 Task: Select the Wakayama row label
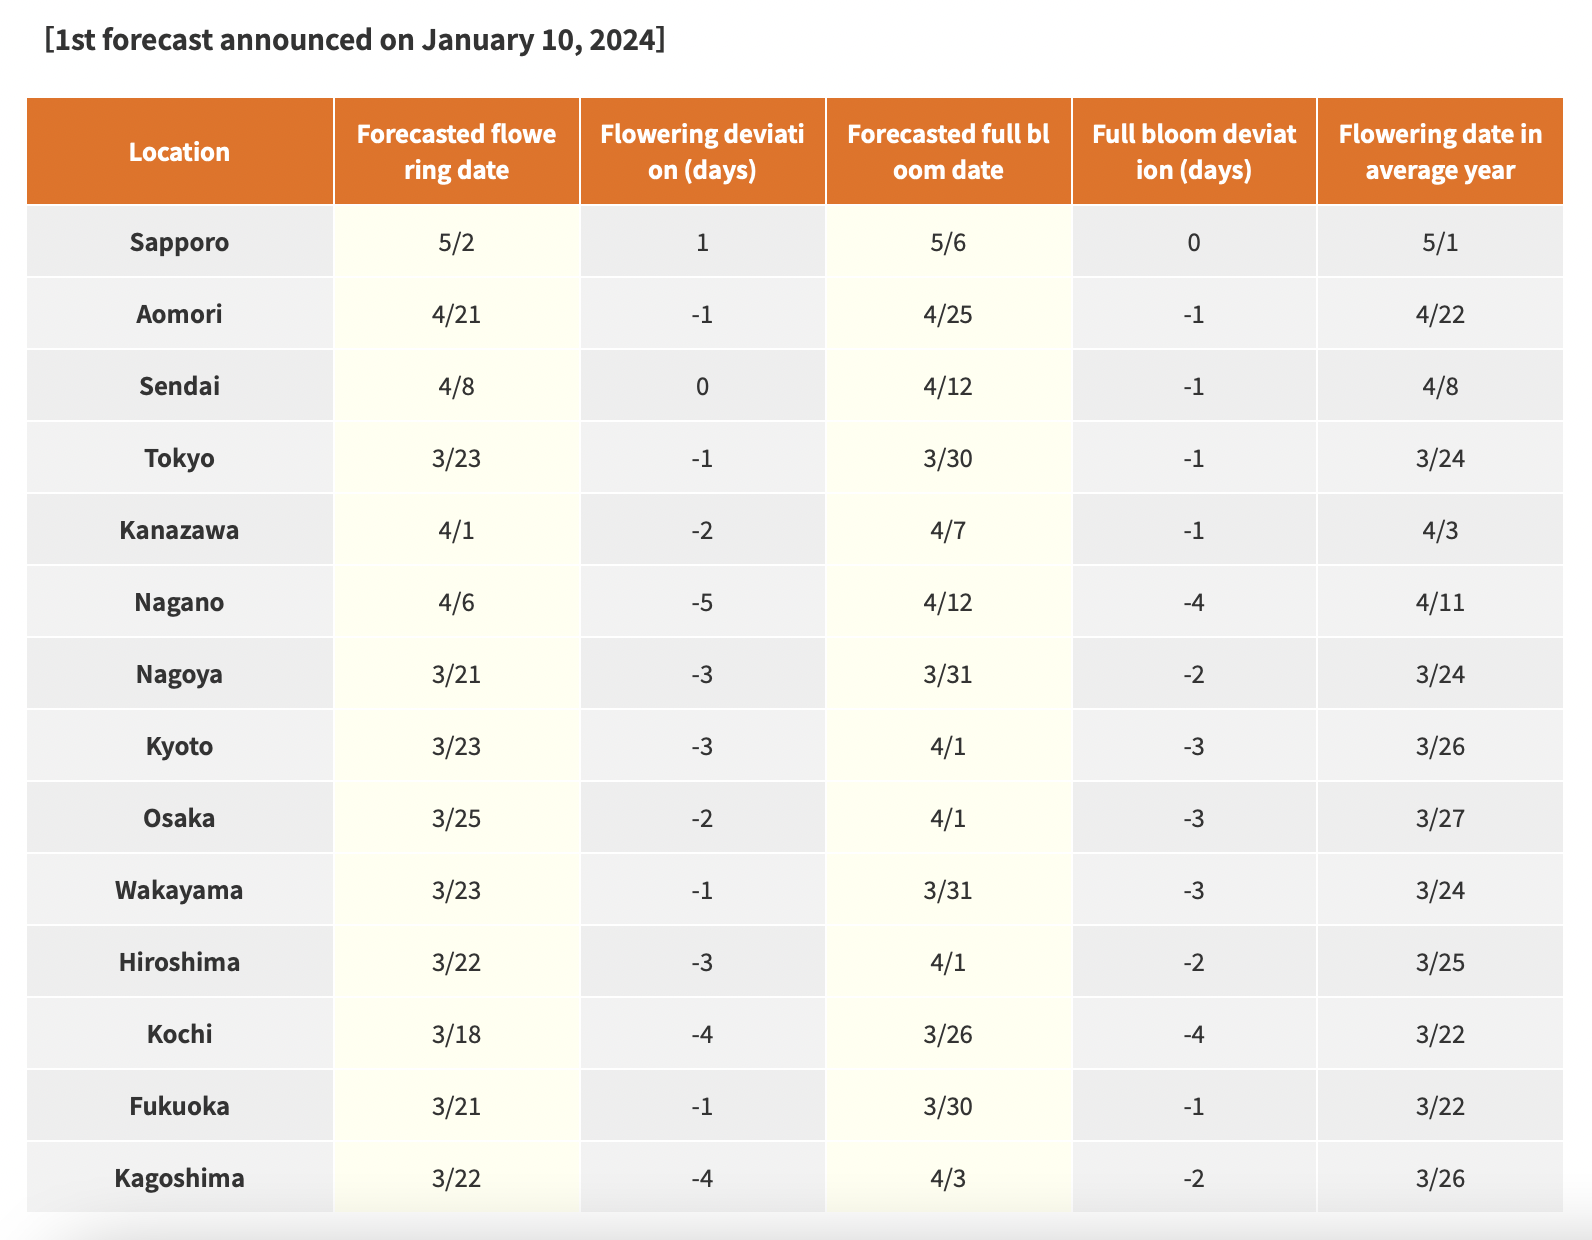pyautogui.click(x=179, y=890)
